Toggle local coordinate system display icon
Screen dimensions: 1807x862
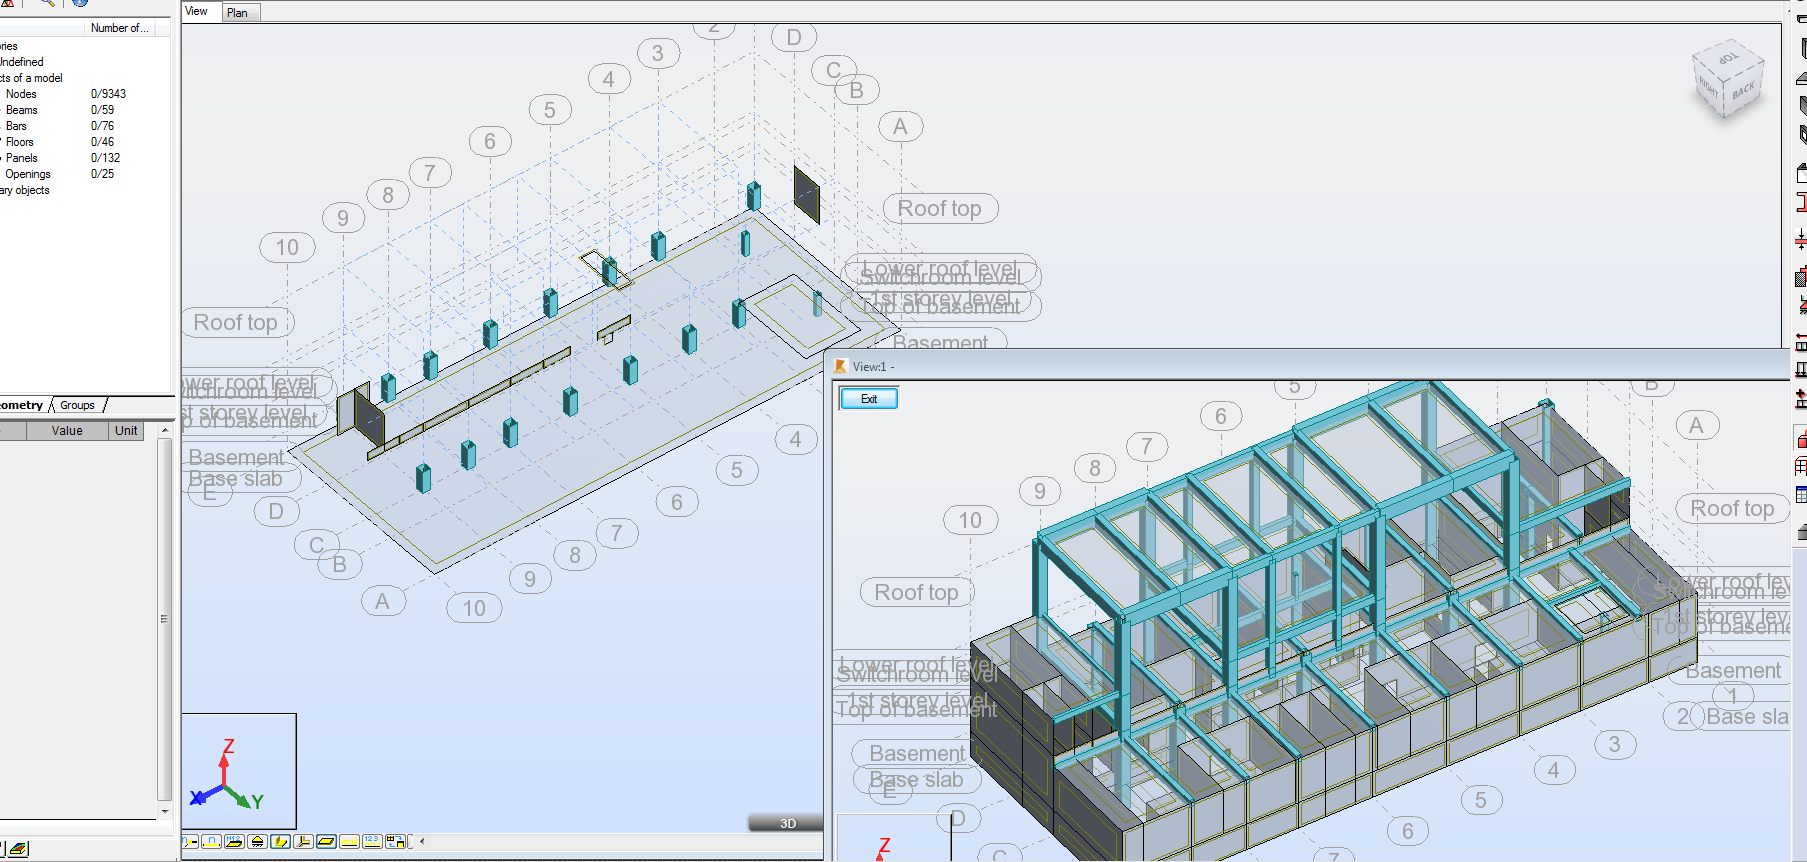303,842
